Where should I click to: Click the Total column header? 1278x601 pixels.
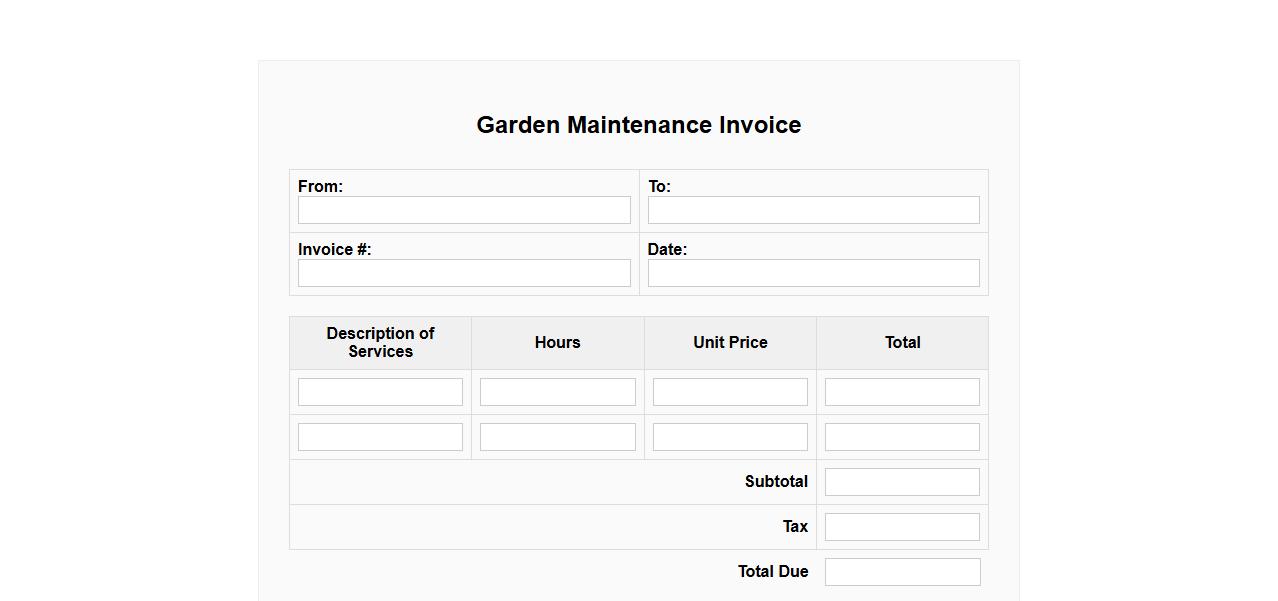tap(902, 343)
